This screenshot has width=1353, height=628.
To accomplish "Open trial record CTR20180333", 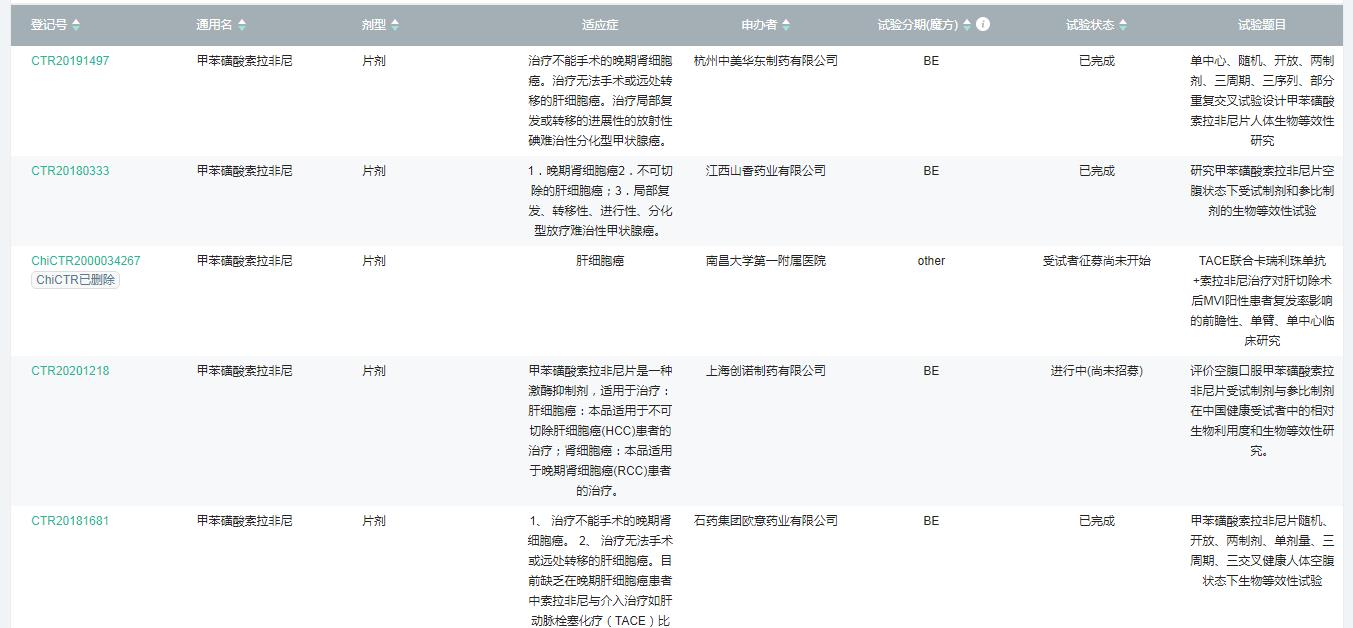I will (70, 171).
